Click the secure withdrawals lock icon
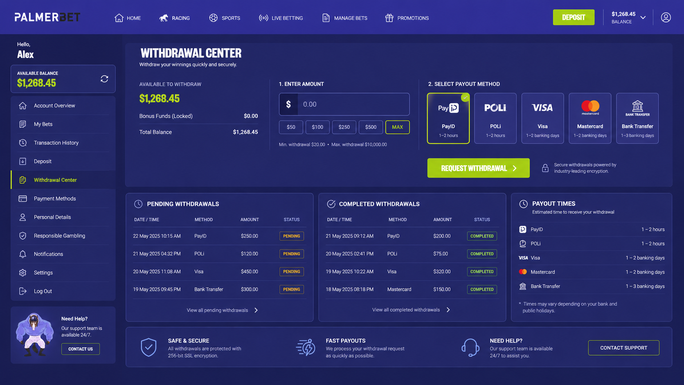Screen dimensions: 684x385 click(x=545, y=168)
